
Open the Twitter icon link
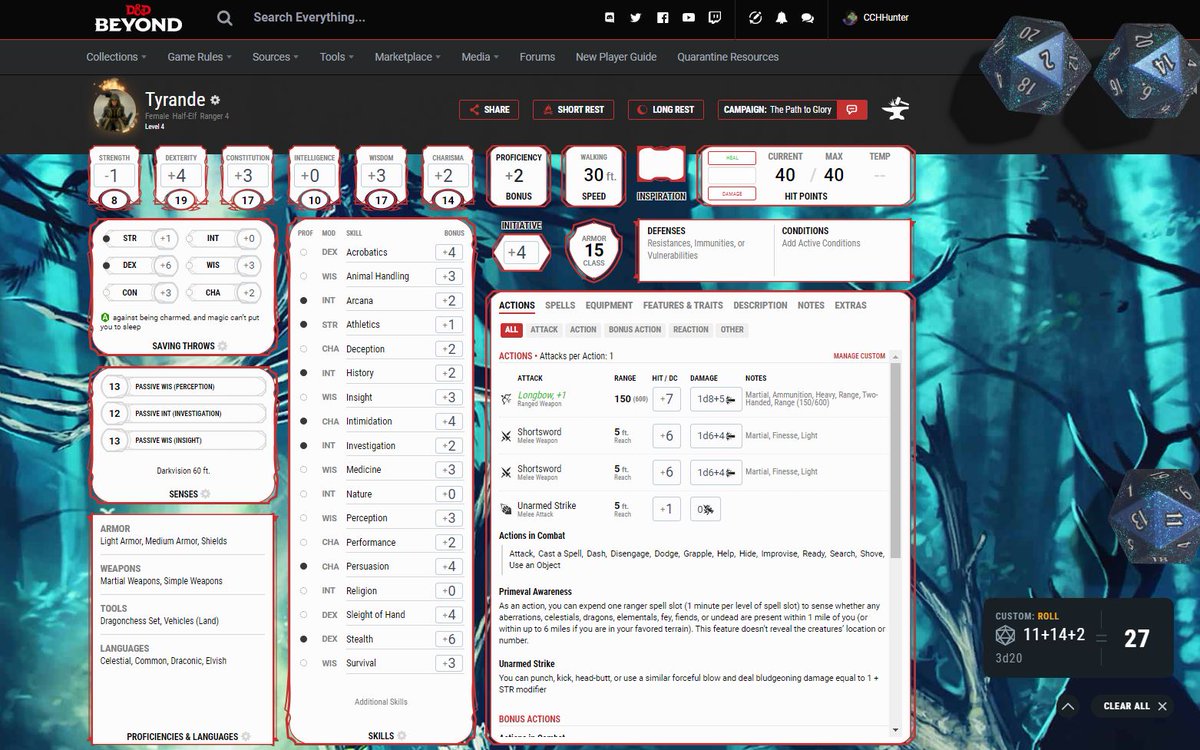tap(636, 18)
